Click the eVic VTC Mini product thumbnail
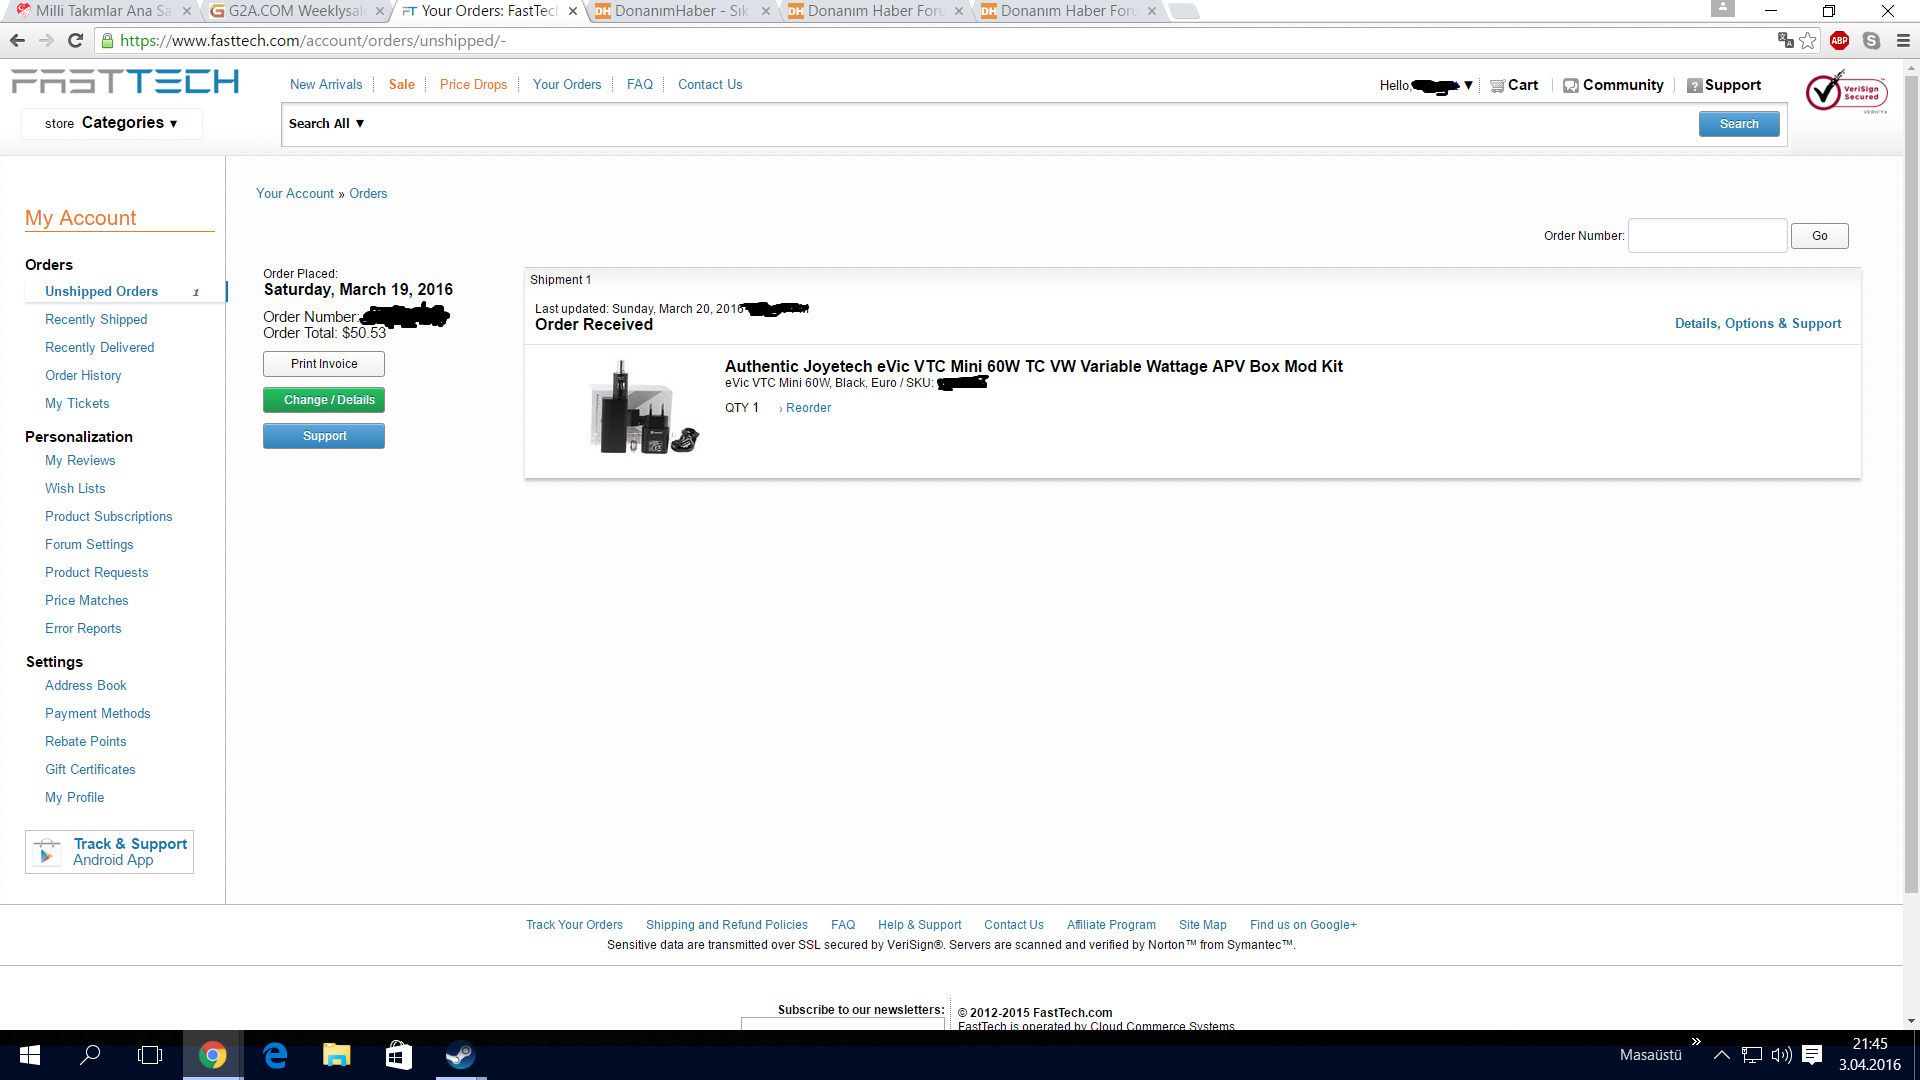 pos(642,410)
